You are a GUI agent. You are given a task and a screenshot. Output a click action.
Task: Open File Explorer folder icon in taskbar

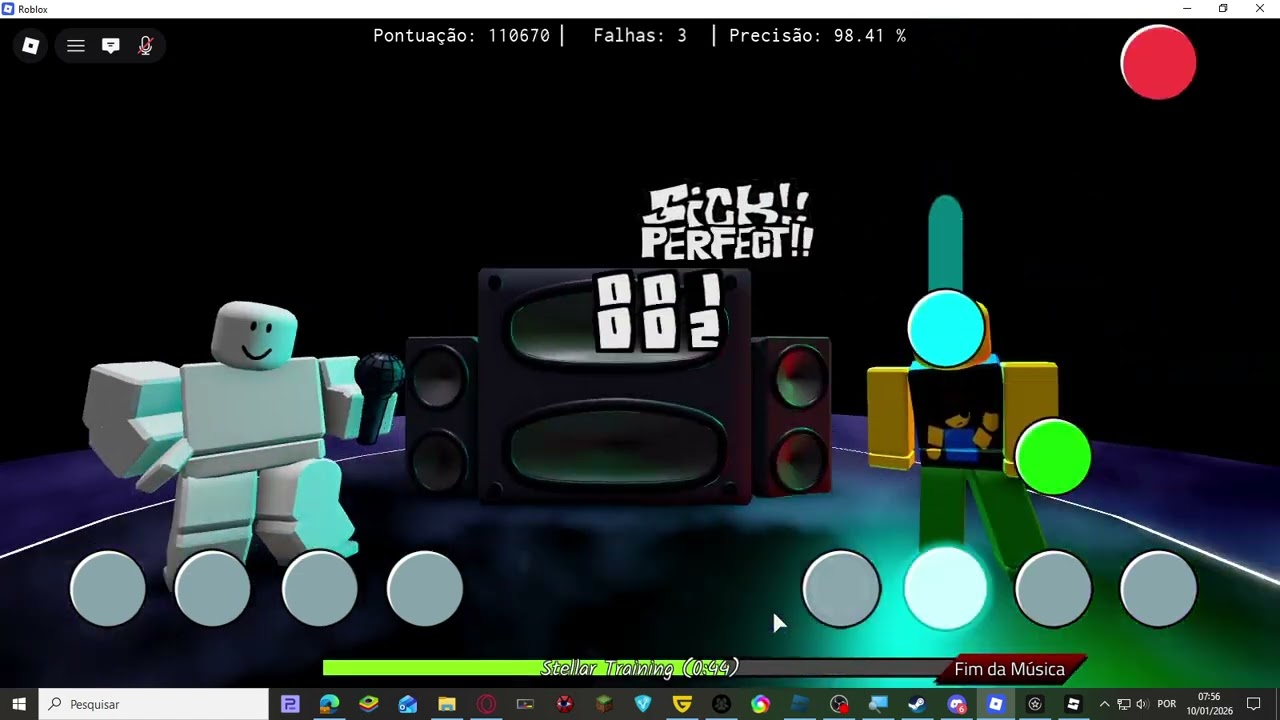tap(447, 704)
